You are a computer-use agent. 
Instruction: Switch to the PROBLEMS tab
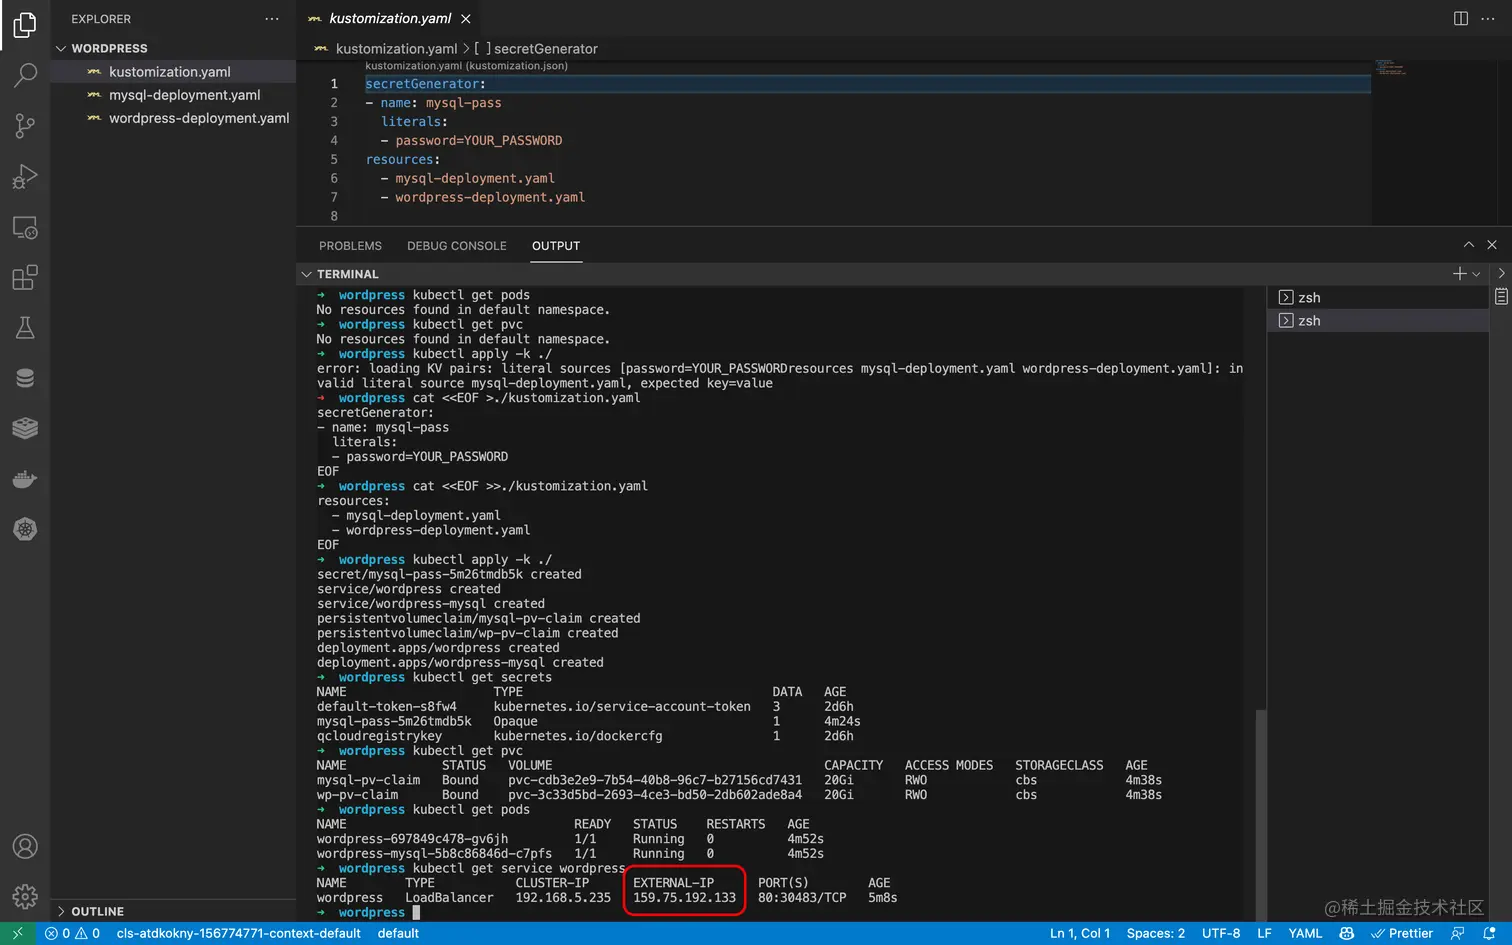tap(350, 246)
